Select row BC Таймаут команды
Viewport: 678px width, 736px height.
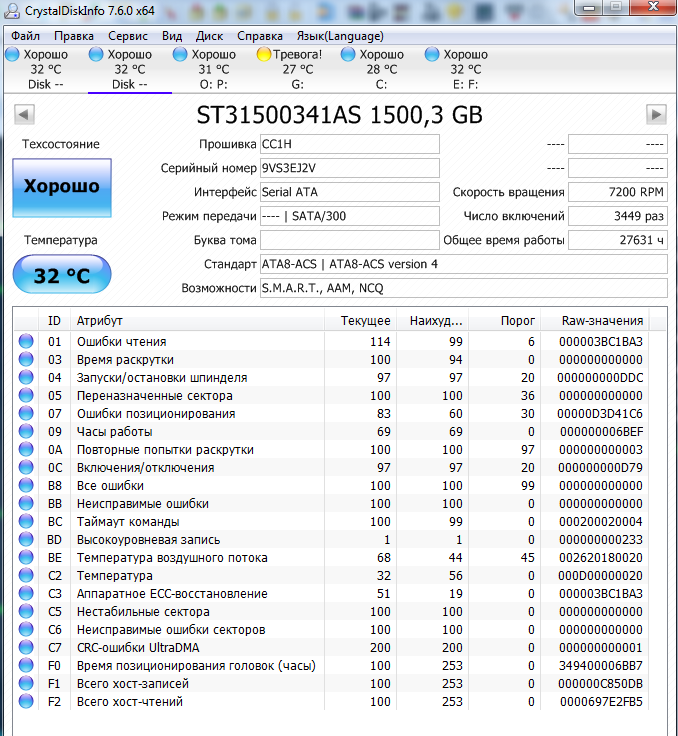coord(331,521)
